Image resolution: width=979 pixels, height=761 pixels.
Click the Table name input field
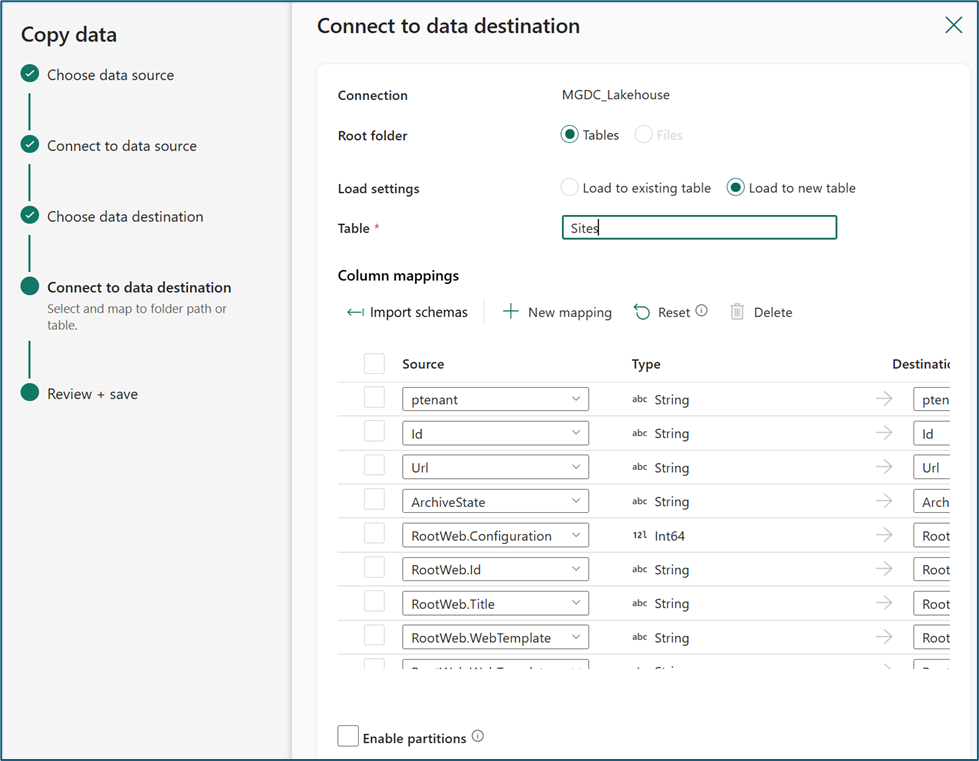tap(699, 228)
